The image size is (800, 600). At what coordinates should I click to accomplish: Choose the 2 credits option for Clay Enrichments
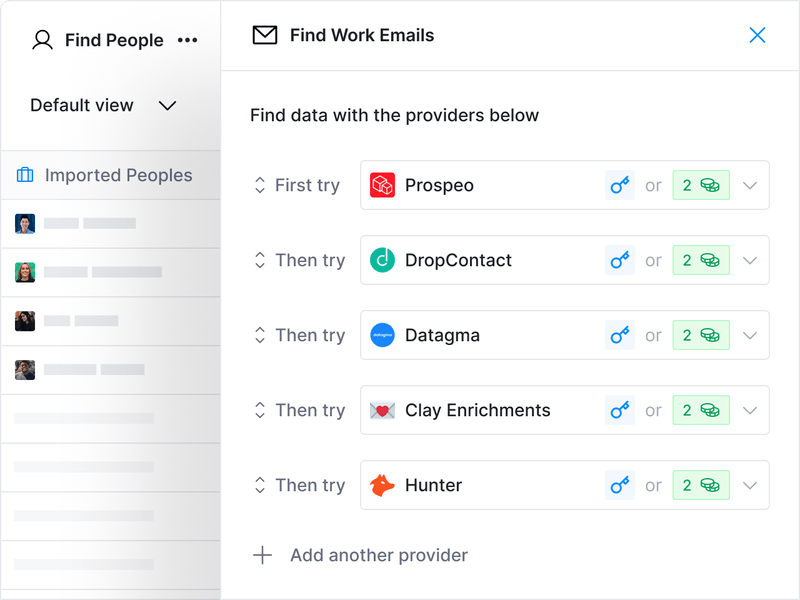701,410
